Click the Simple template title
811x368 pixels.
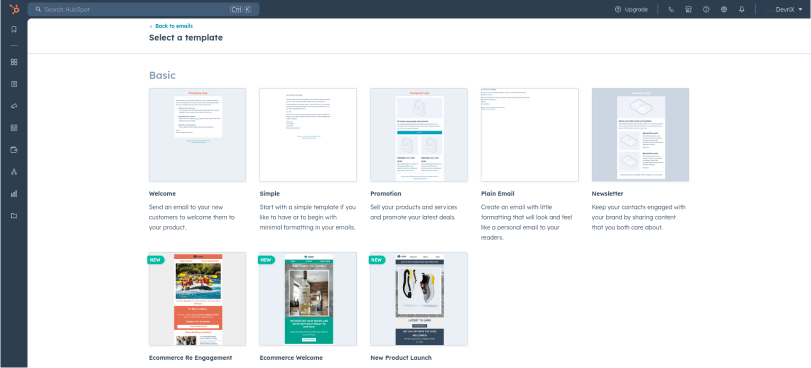click(x=269, y=194)
